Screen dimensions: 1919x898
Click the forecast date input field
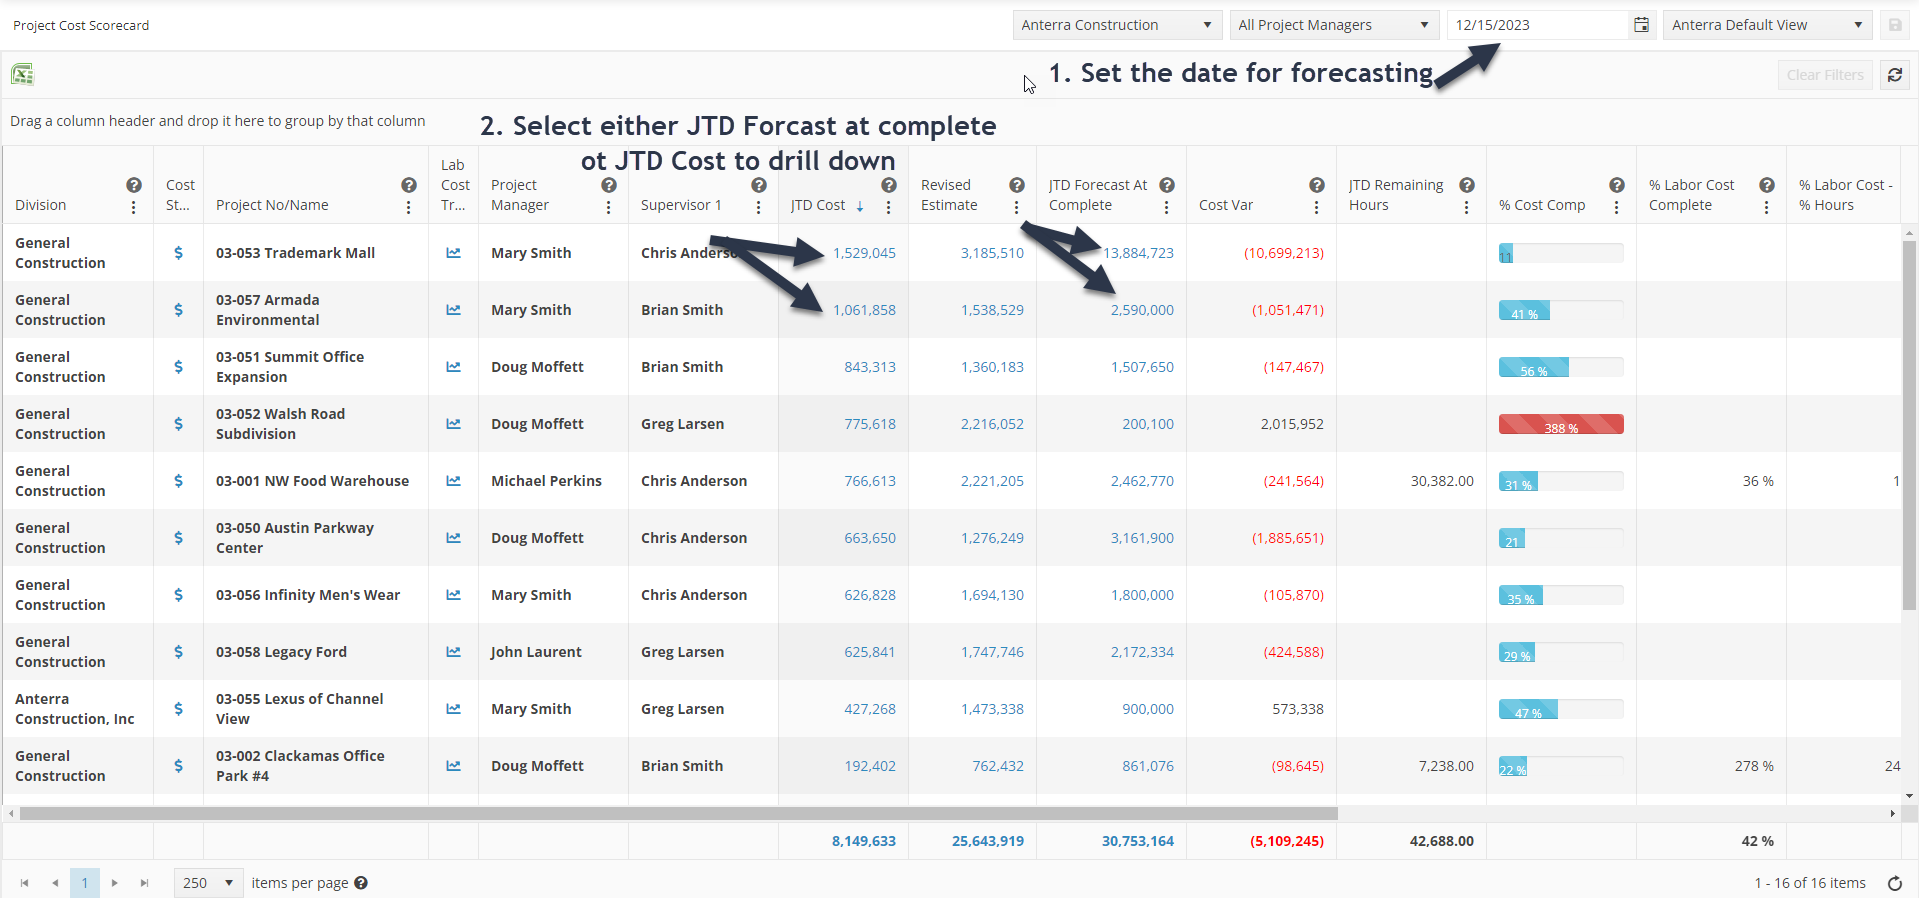coord(1536,25)
